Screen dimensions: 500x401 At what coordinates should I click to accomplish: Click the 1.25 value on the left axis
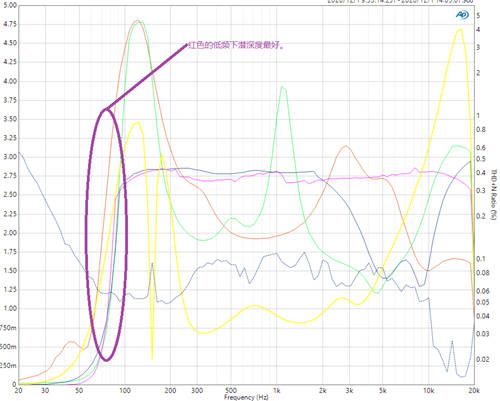pos(9,290)
